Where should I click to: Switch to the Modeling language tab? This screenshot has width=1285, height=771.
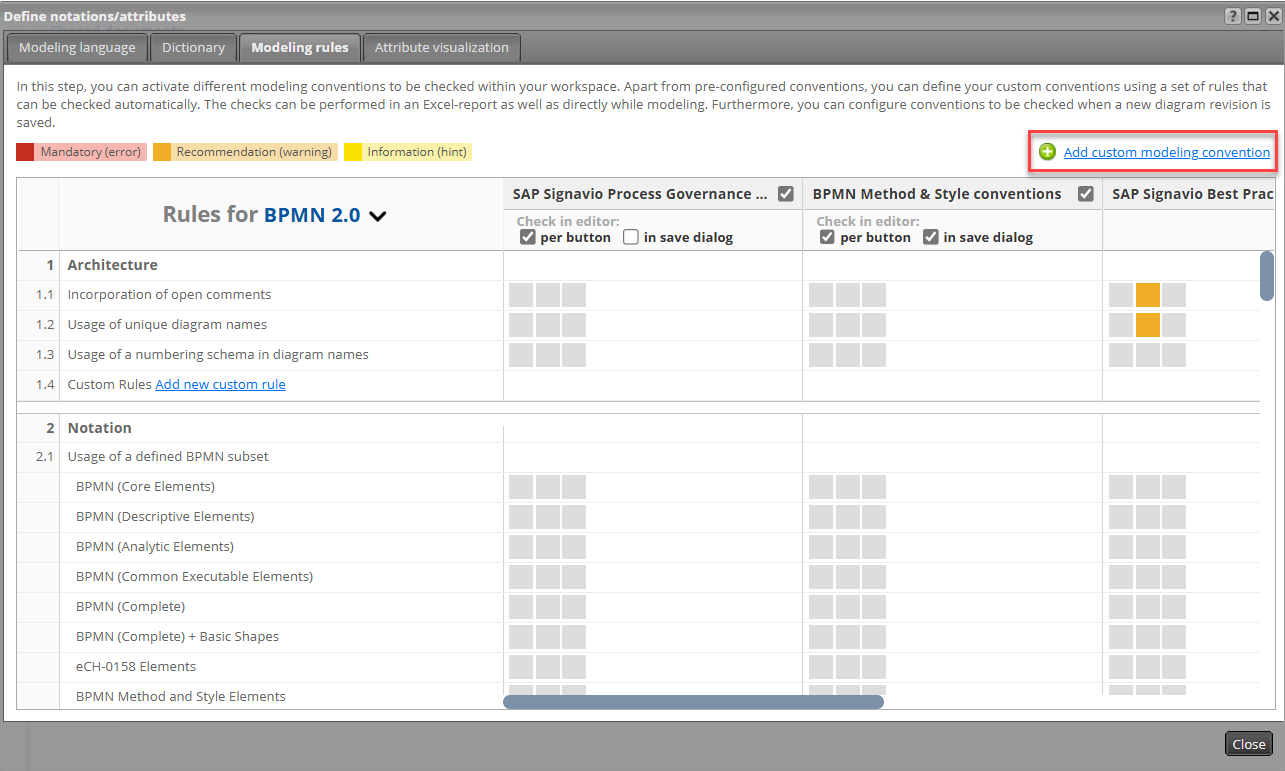coord(77,47)
